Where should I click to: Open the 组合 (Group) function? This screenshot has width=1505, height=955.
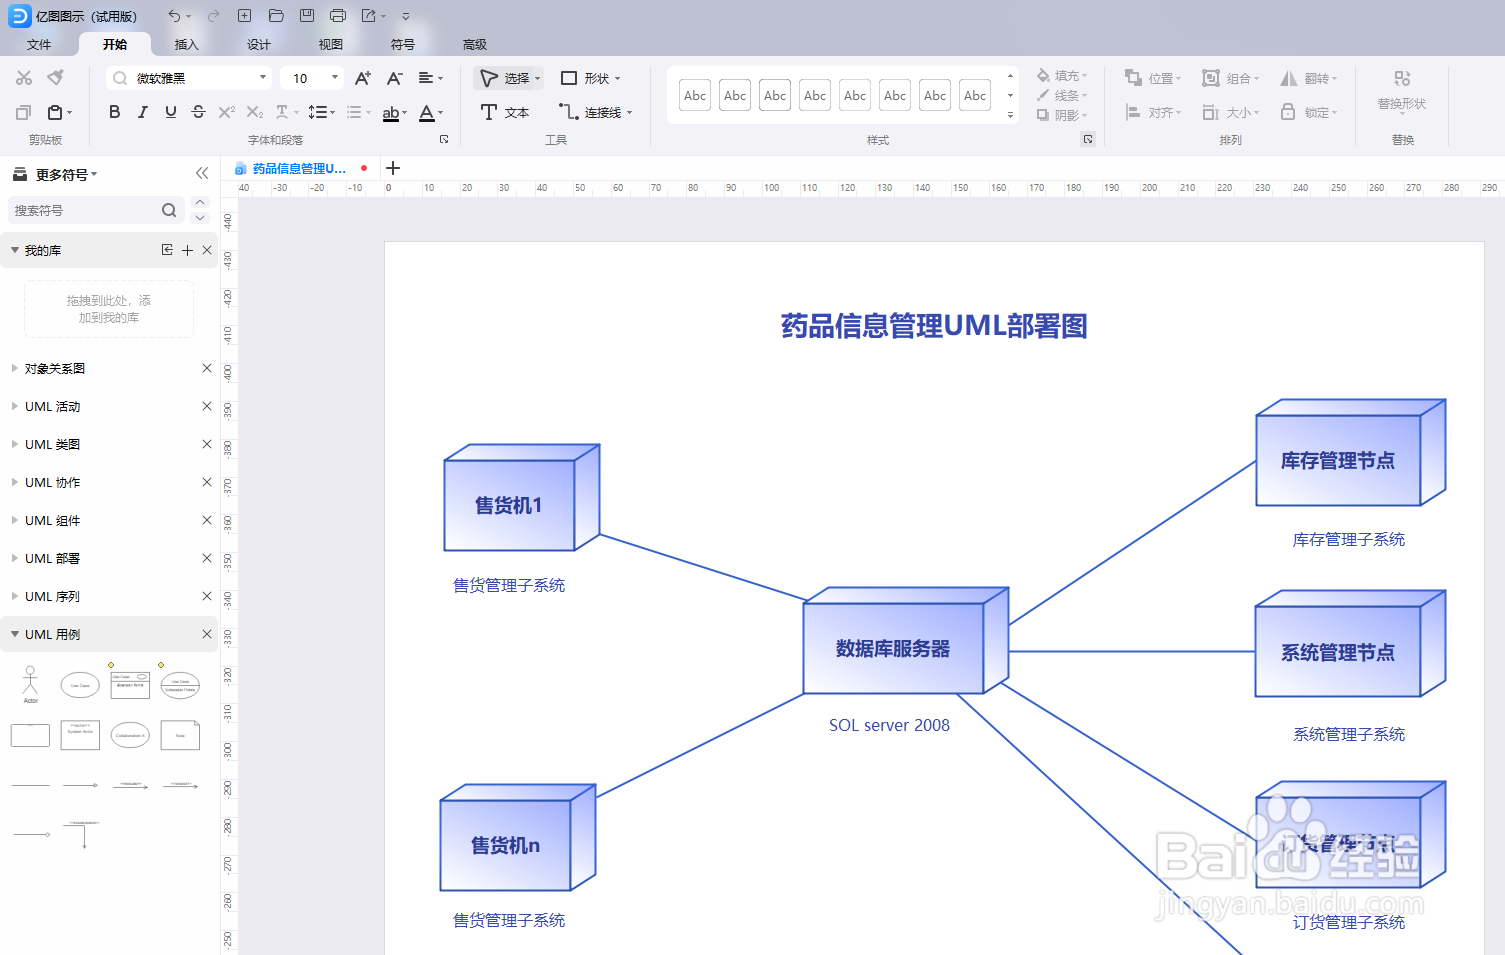[1228, 77]
